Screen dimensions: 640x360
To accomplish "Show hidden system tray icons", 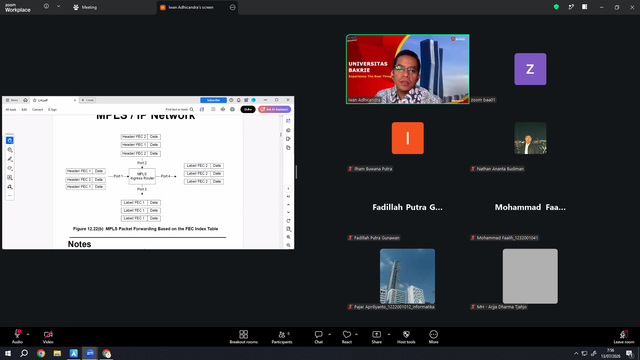I will [576, 353].
